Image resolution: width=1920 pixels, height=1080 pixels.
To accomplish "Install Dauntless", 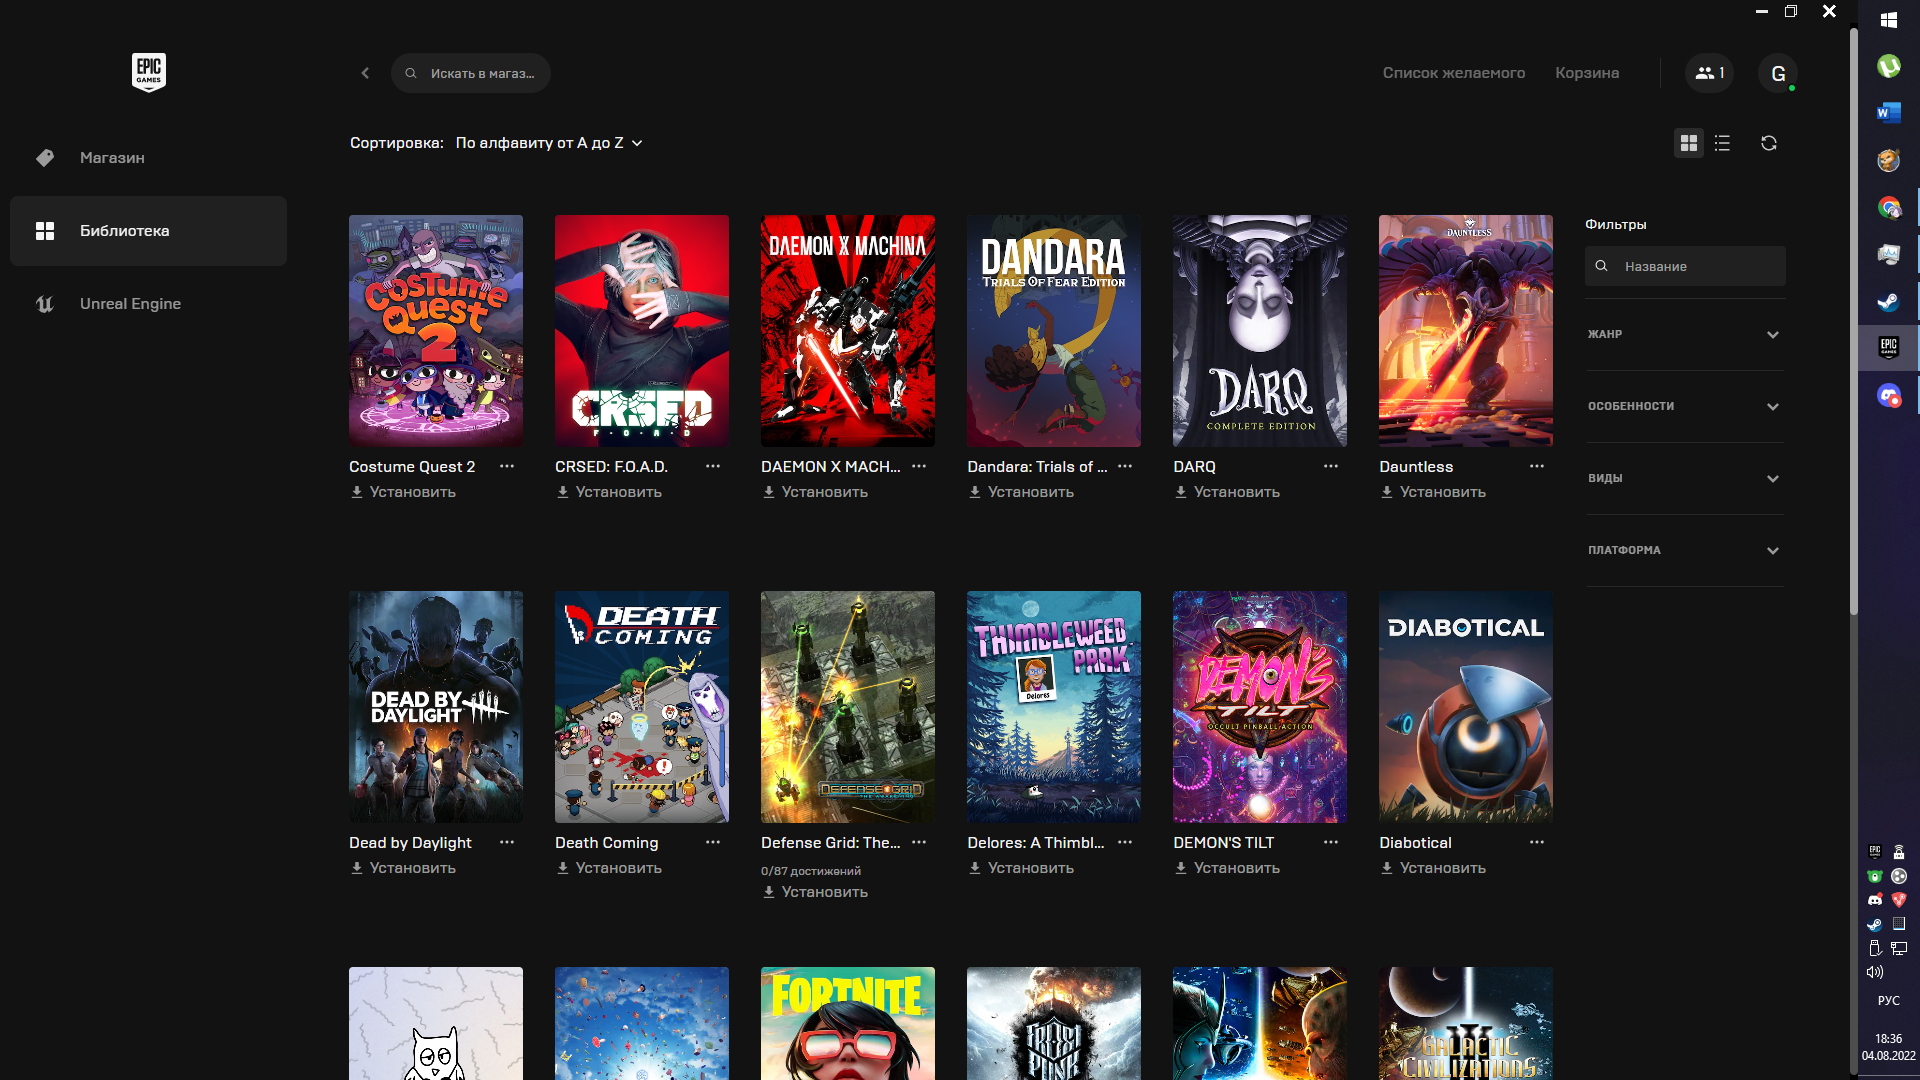I will [x=1433, y=492].
